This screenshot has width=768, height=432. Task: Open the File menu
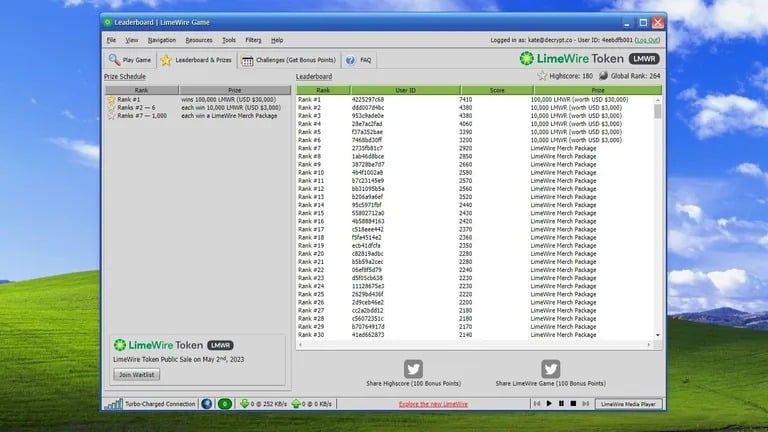(x=111, y=40)
